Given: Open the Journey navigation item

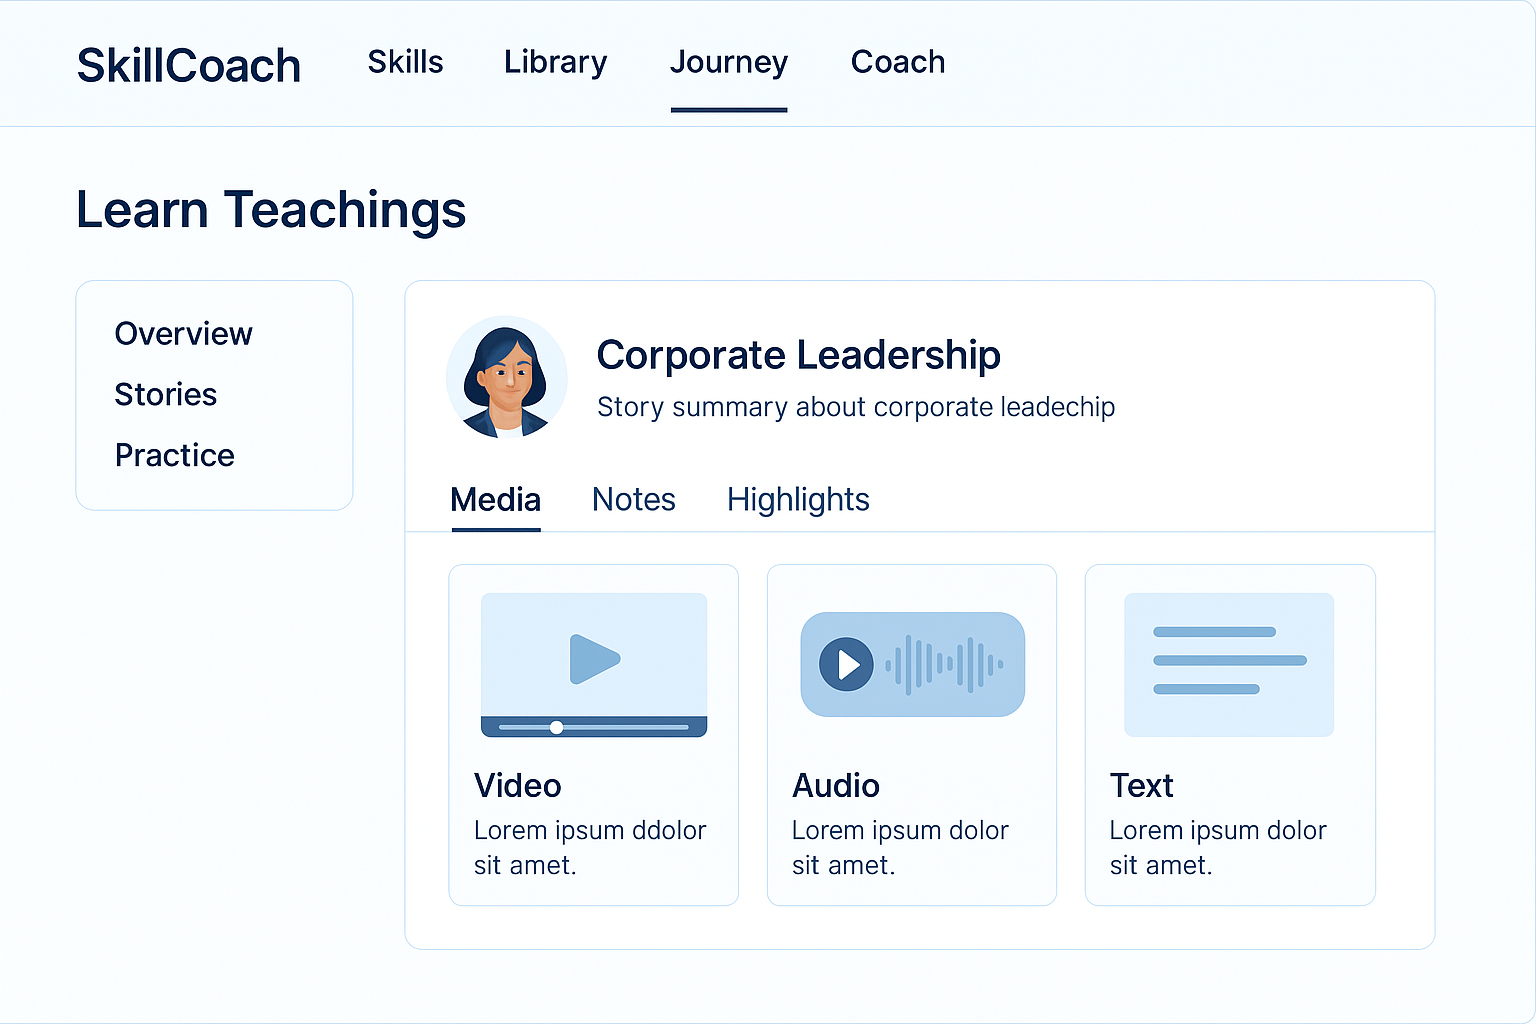Looking at the screenshot, I should pyautogui.click(x=729, y=62).
